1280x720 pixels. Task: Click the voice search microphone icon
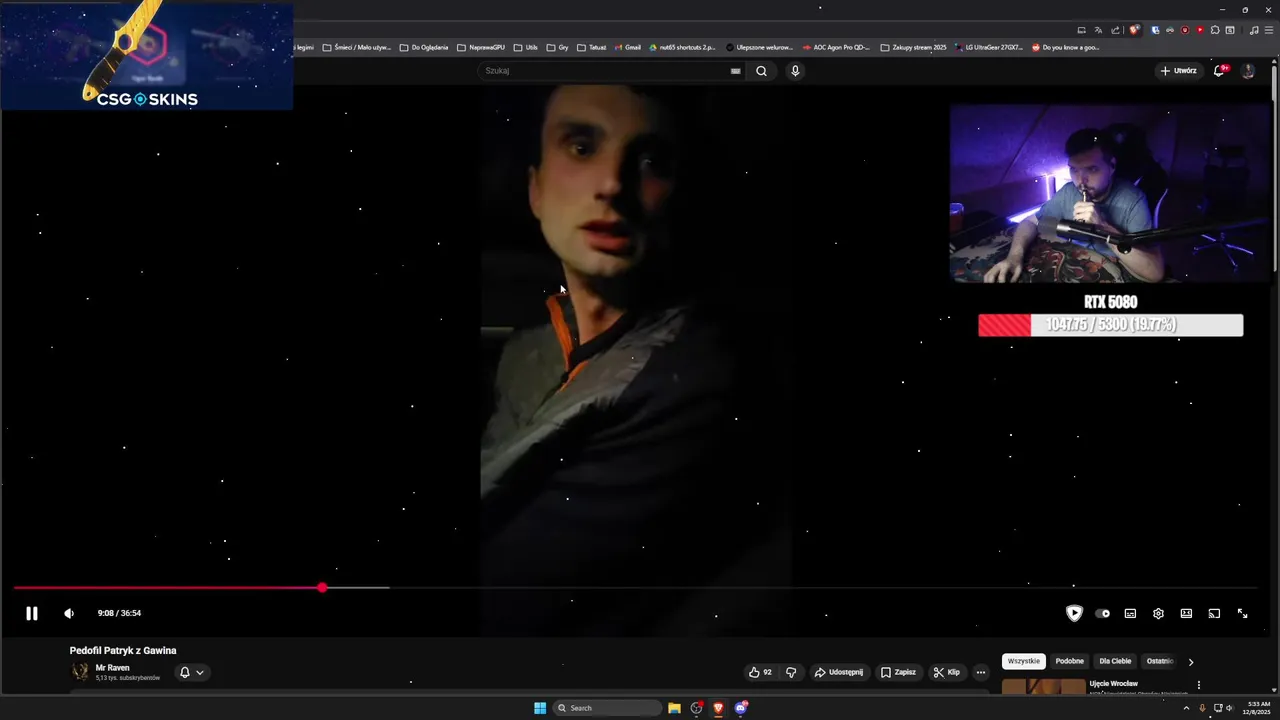tap(795, 71)
